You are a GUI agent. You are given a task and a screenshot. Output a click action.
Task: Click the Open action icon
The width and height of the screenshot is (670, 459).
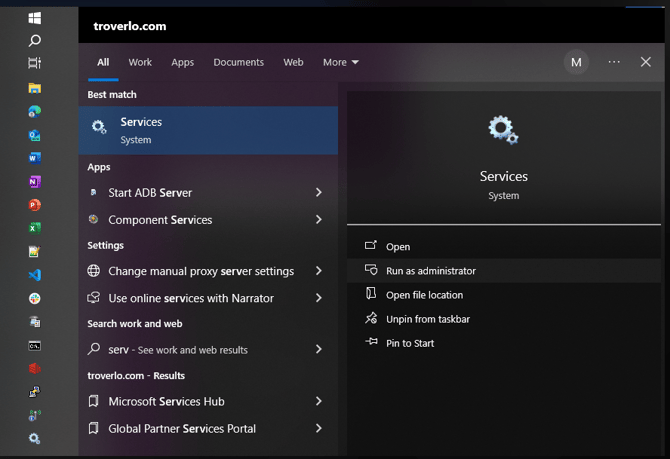(x=371, y=245)
